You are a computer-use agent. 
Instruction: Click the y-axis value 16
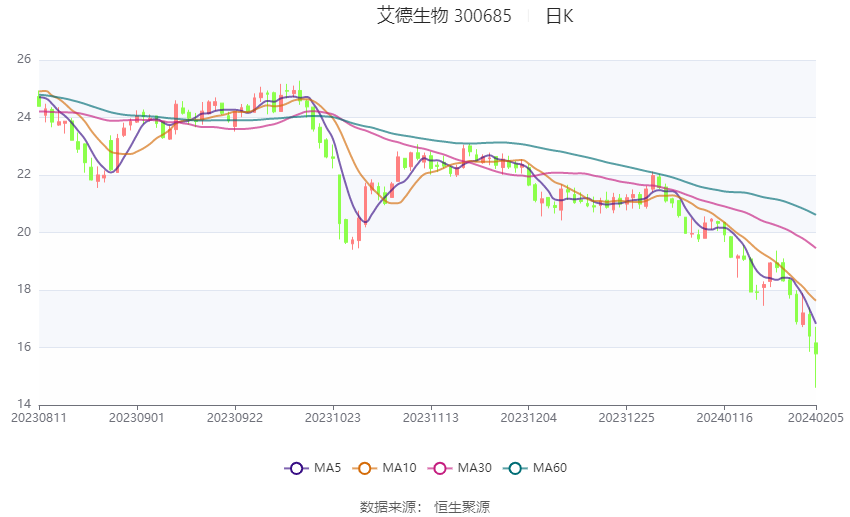[24, 347]
